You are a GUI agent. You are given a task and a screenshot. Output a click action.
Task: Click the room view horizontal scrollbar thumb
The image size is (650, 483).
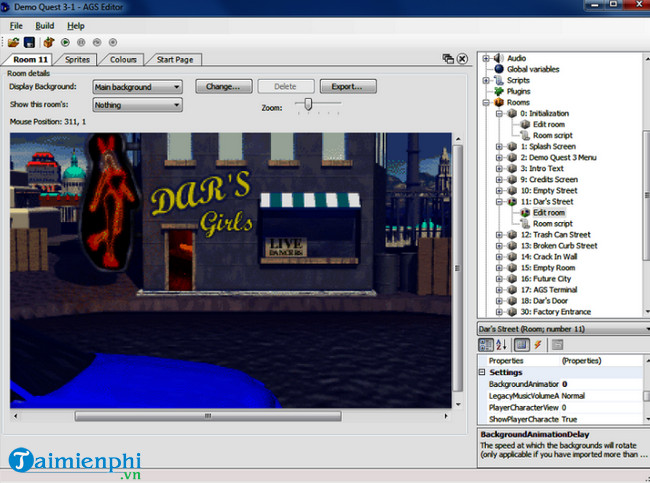208,416
